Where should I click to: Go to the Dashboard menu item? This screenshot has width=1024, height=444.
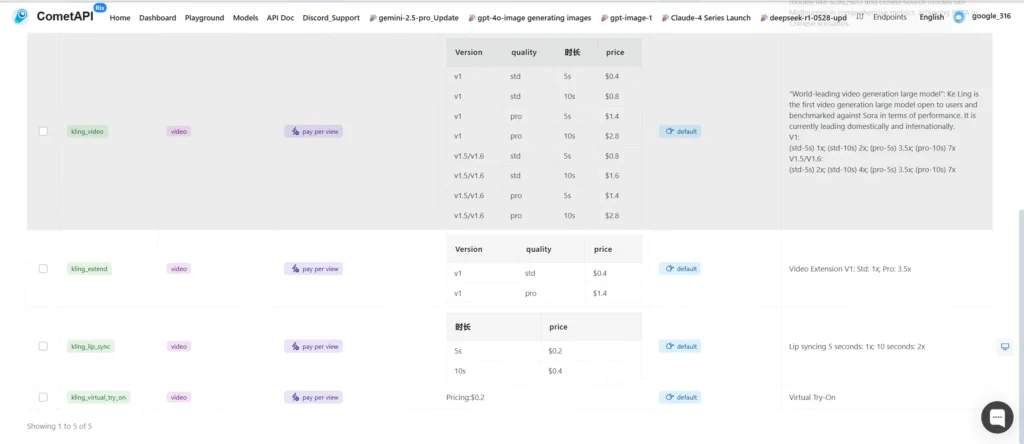coord(157,18)
